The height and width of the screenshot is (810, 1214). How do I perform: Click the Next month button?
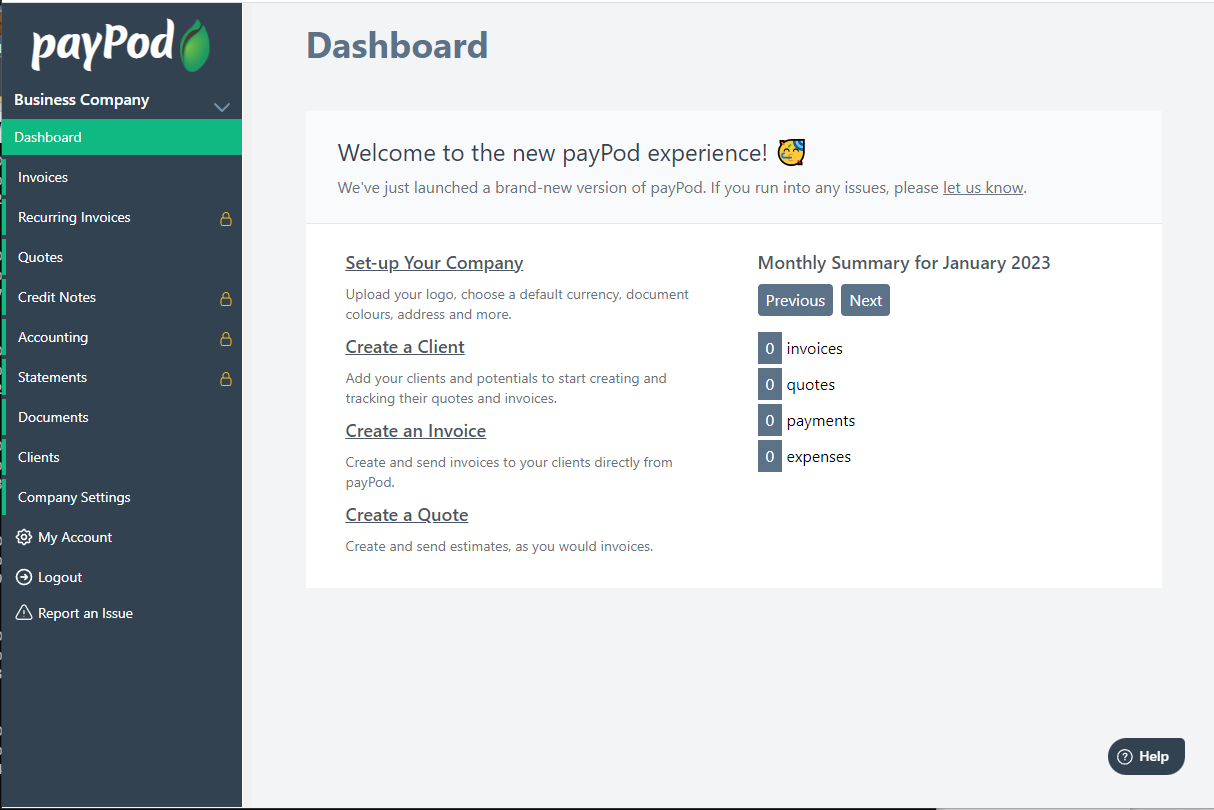pyautogui.click(x=865, y=300)
